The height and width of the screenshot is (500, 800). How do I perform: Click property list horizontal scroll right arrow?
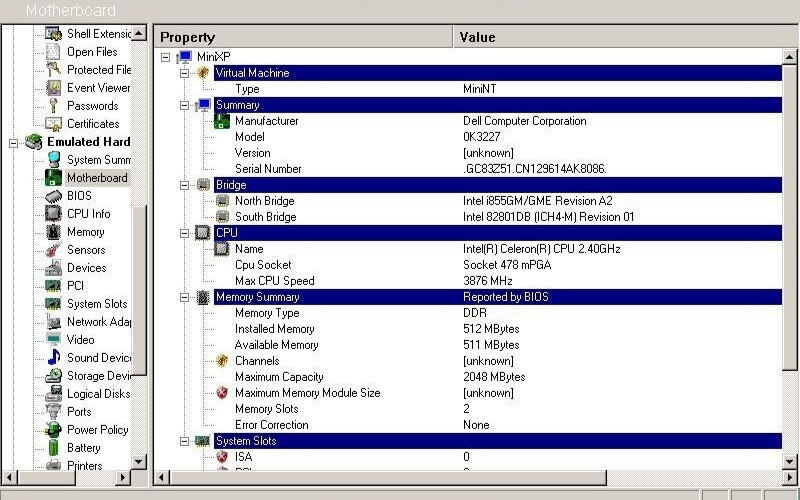click(x=789, y=478)
